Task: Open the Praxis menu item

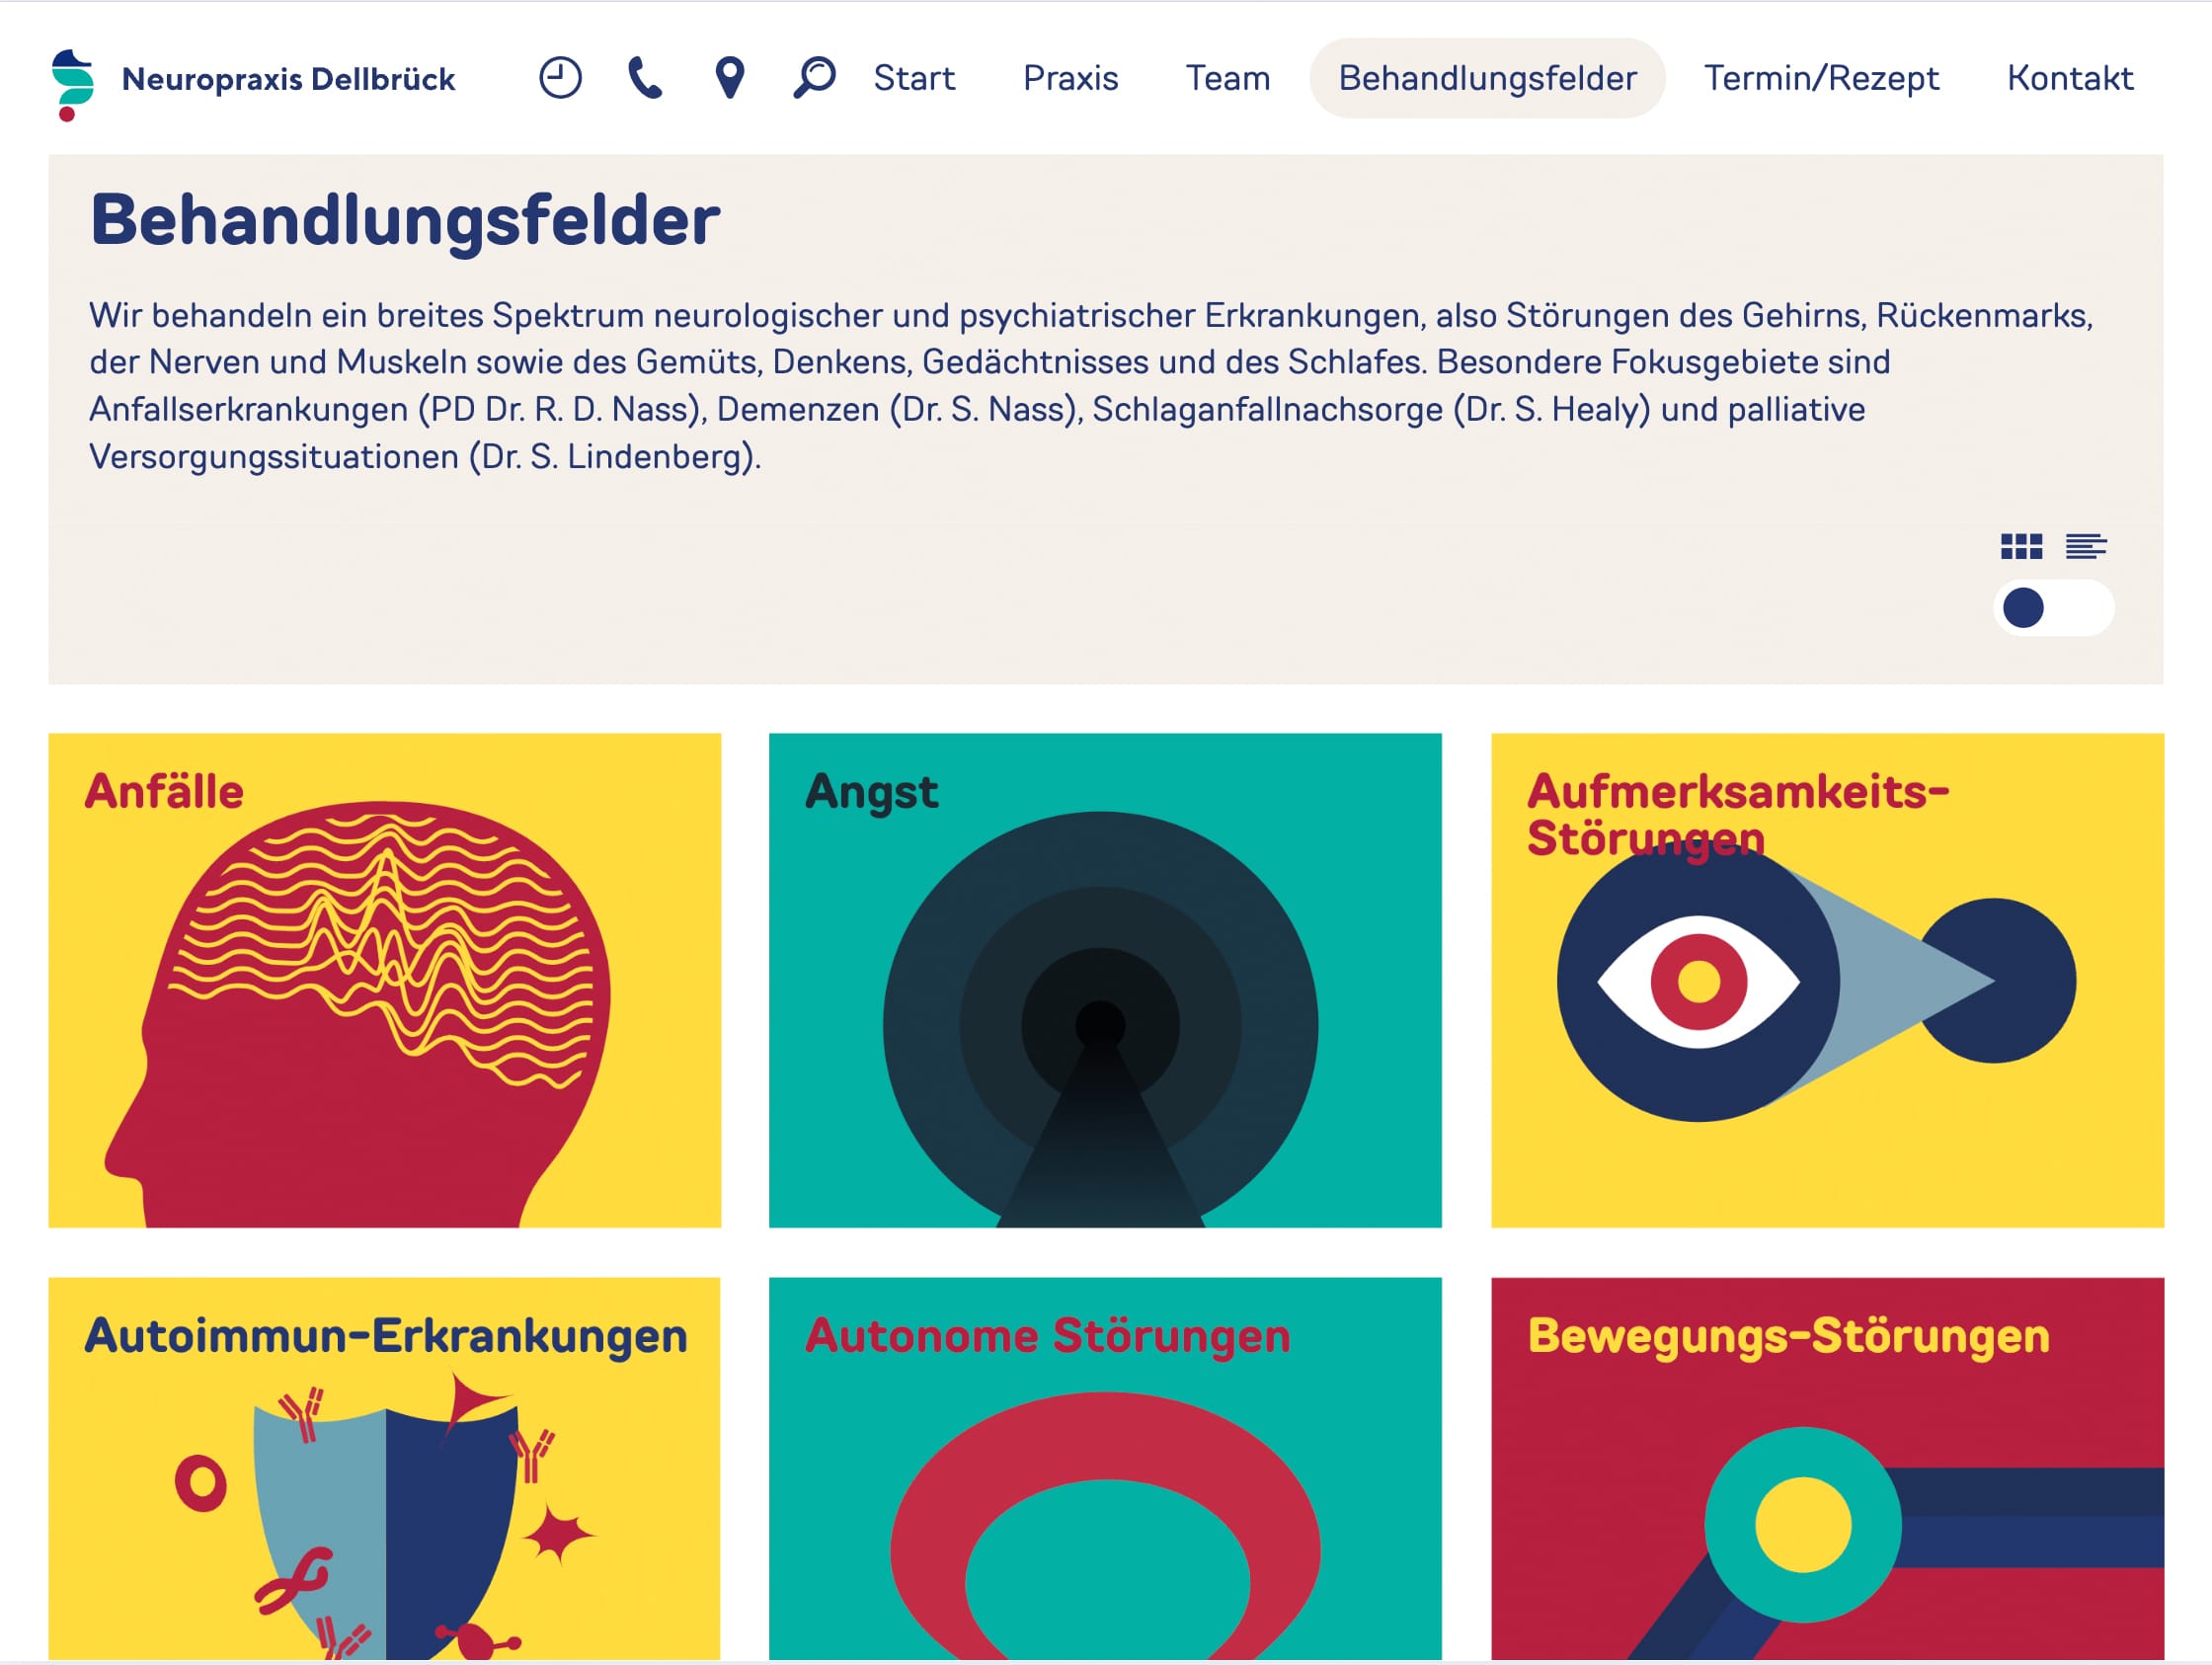Action: [x=1070, y=78]
